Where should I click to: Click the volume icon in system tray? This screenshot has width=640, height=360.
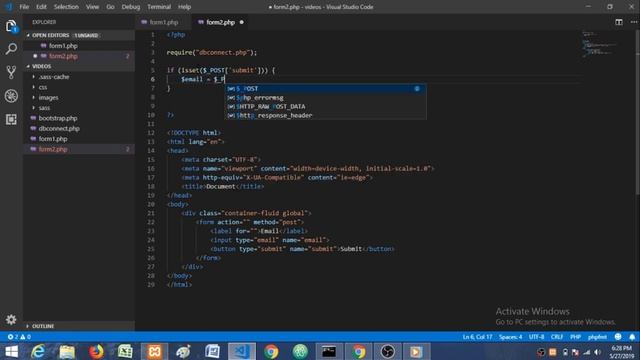click(x=598, y=352)
